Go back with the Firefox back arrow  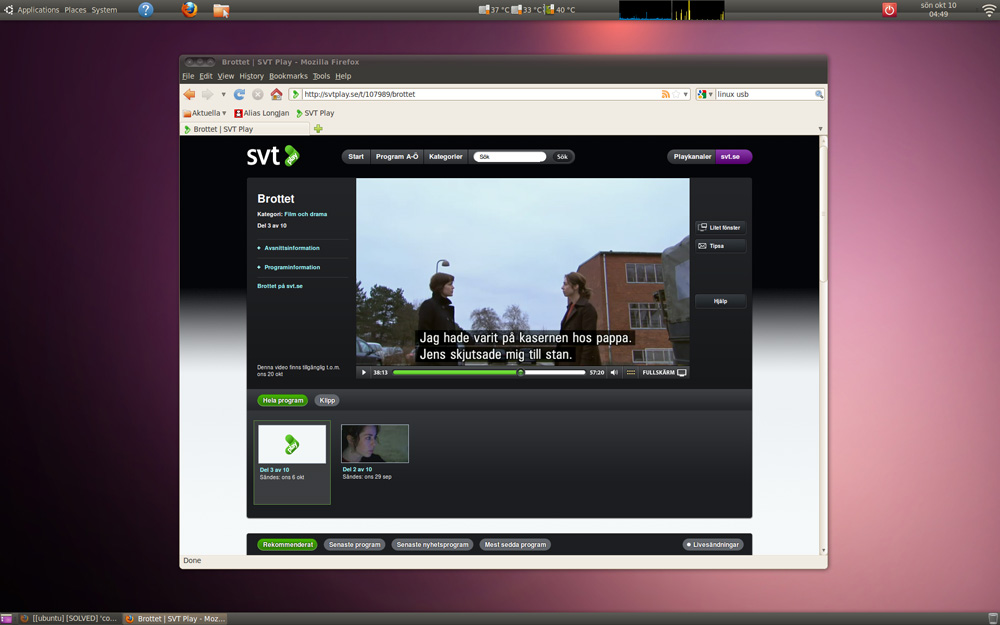pos(189,94)
